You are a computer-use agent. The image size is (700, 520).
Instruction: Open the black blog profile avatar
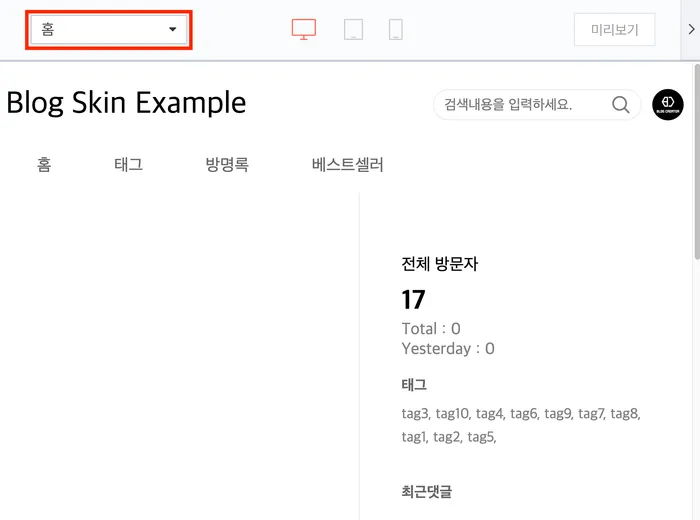point(668,104)
